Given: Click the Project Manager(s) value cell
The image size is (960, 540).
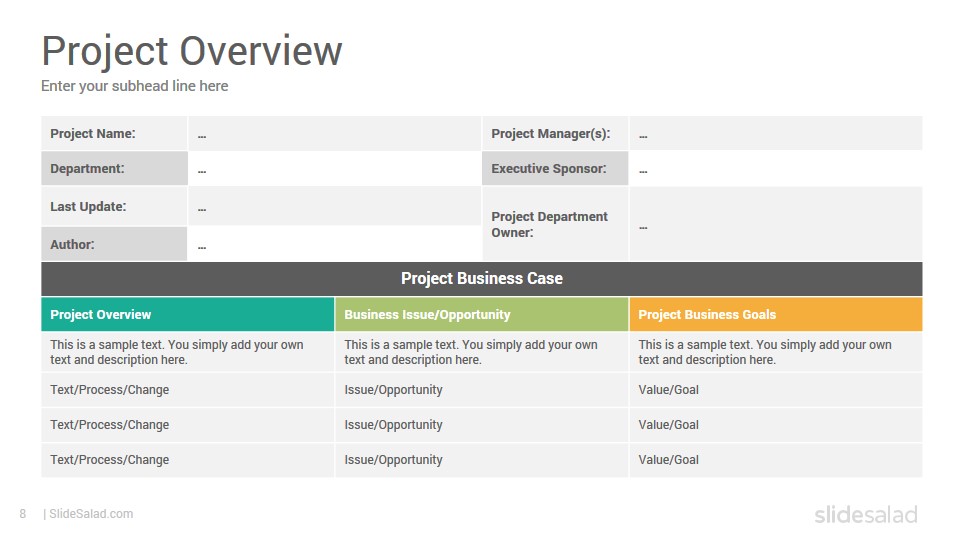Looking at the screenshot, I should (776, 133).
